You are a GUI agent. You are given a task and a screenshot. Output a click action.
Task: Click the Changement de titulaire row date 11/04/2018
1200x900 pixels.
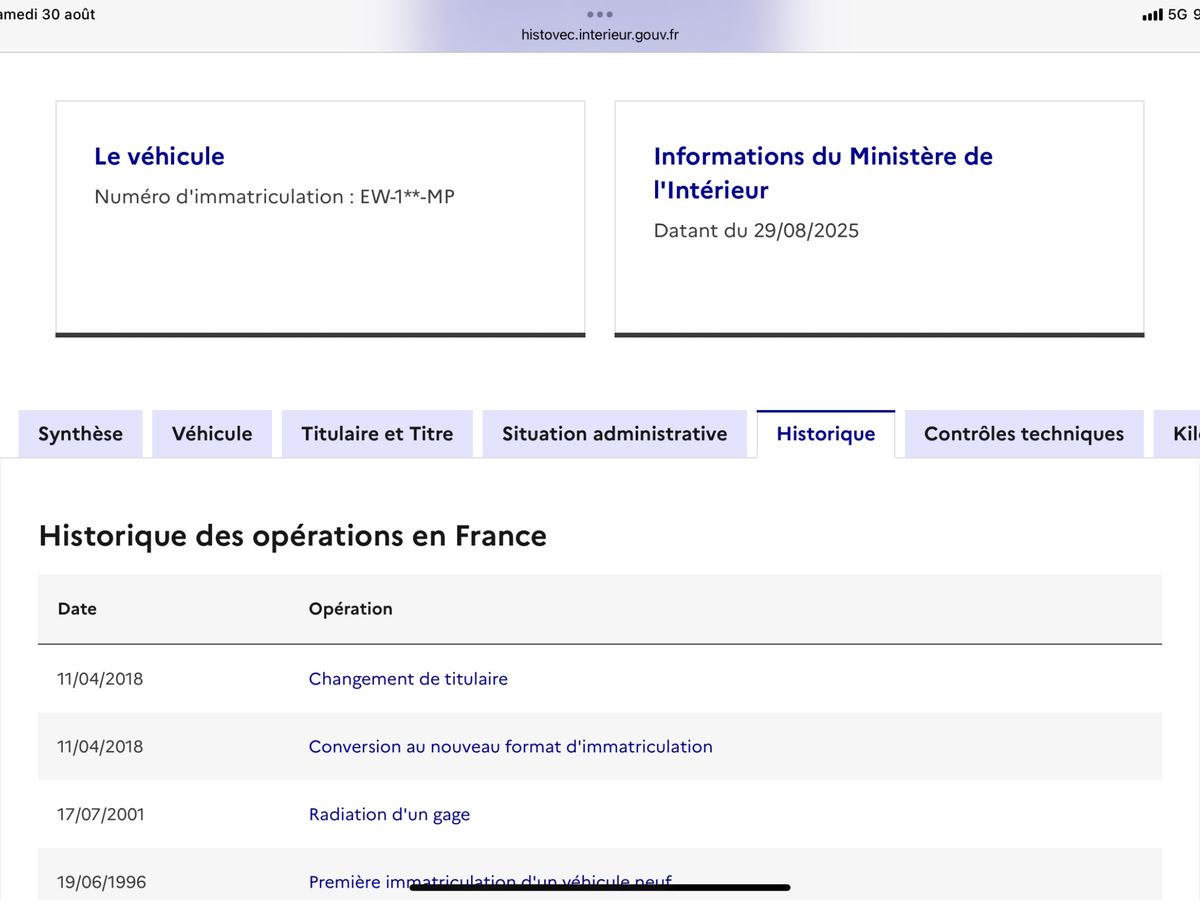pyautogui.click(x=100, y=679)
